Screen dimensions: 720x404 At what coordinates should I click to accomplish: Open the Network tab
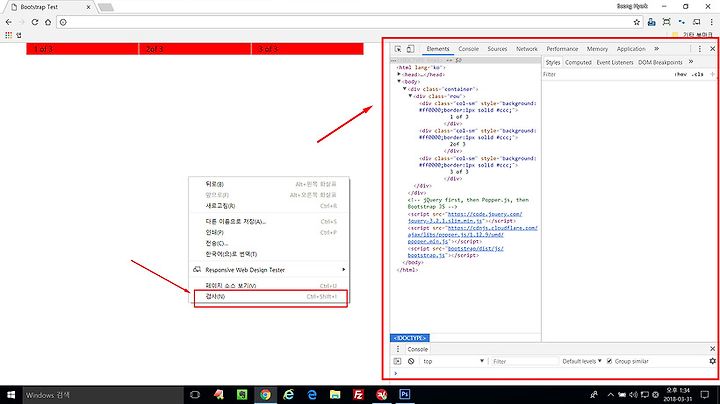click(x=527, y=49)
